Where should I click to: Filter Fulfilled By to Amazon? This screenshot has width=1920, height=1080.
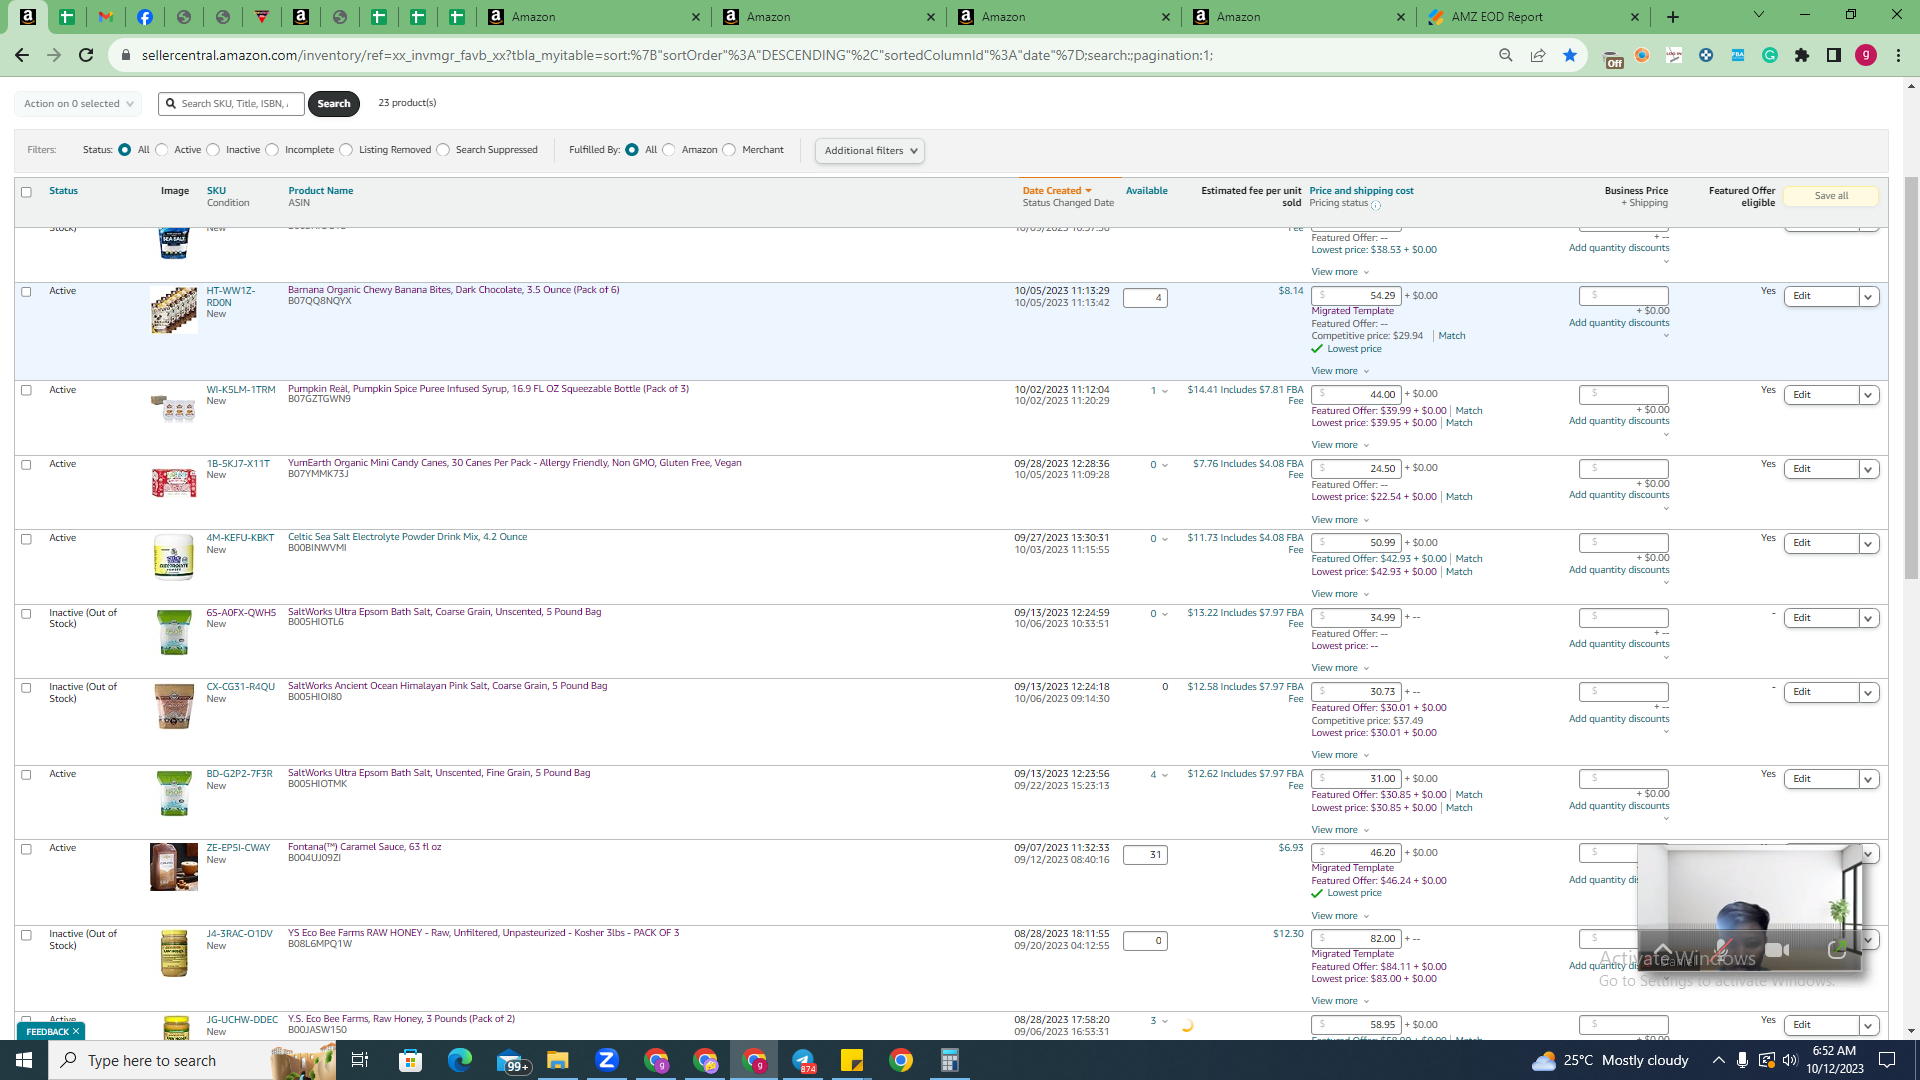coord(669,150)
